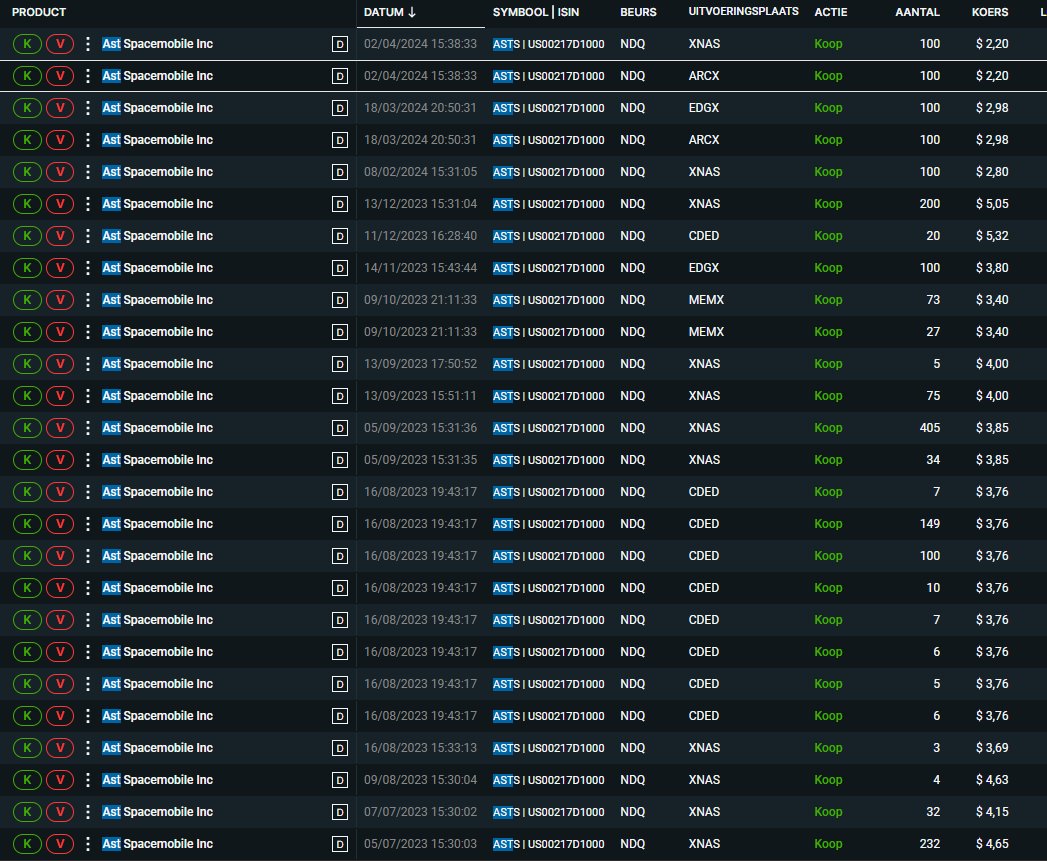The image size is (1047, 861).
Task: Click the D icon in the 16/08/2023 row with 149 shares
Action: pyautogui.click(x=340, y=524)
